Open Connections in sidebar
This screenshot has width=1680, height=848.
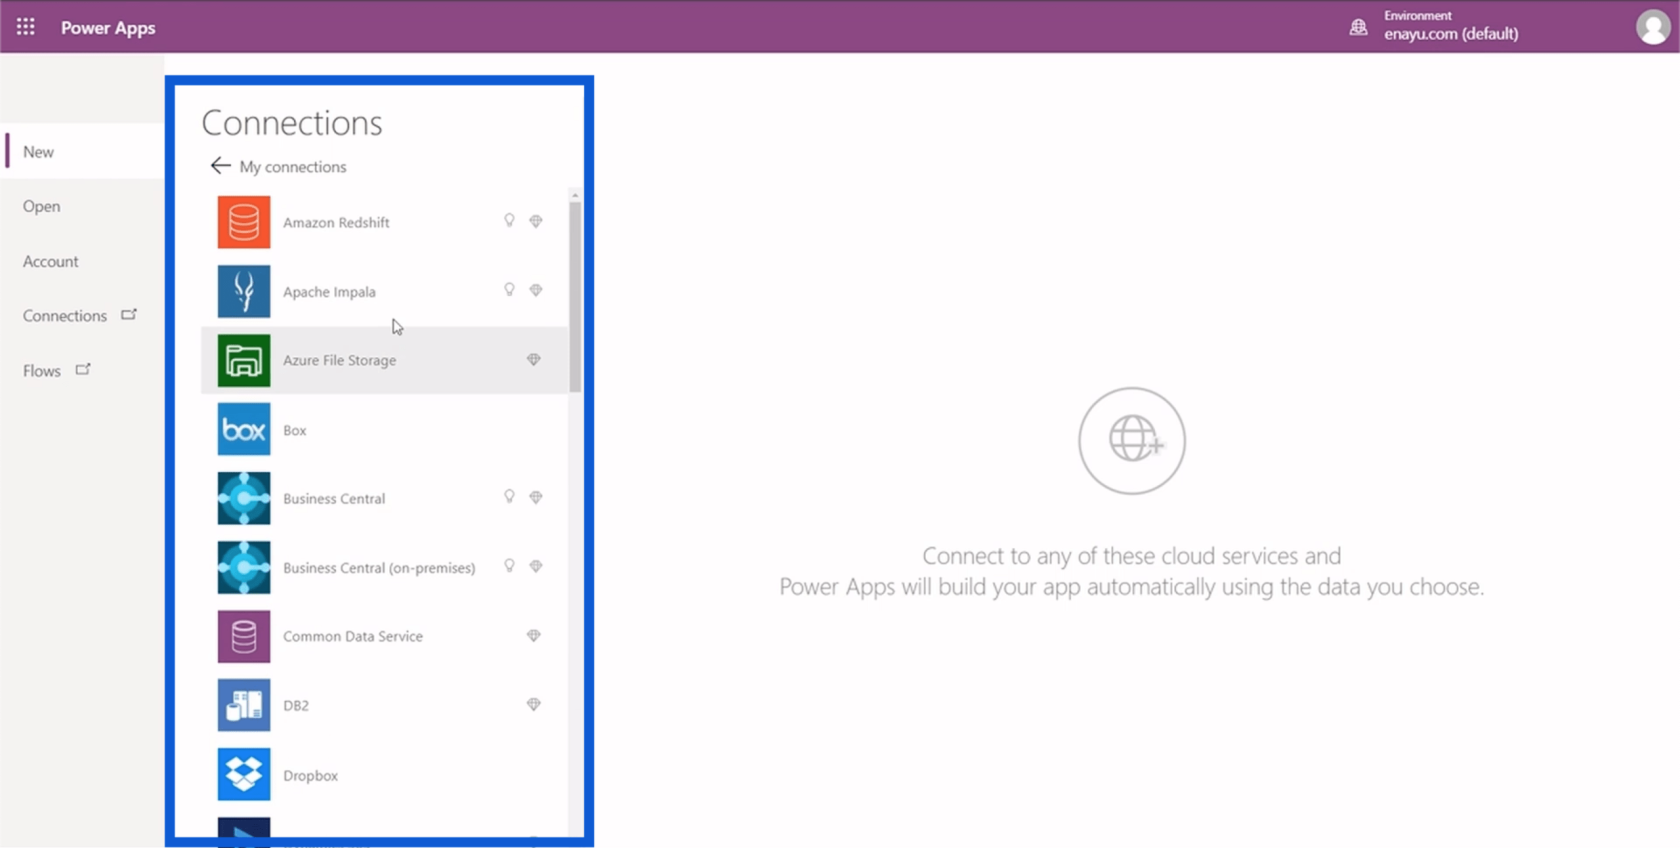(65, 316)
